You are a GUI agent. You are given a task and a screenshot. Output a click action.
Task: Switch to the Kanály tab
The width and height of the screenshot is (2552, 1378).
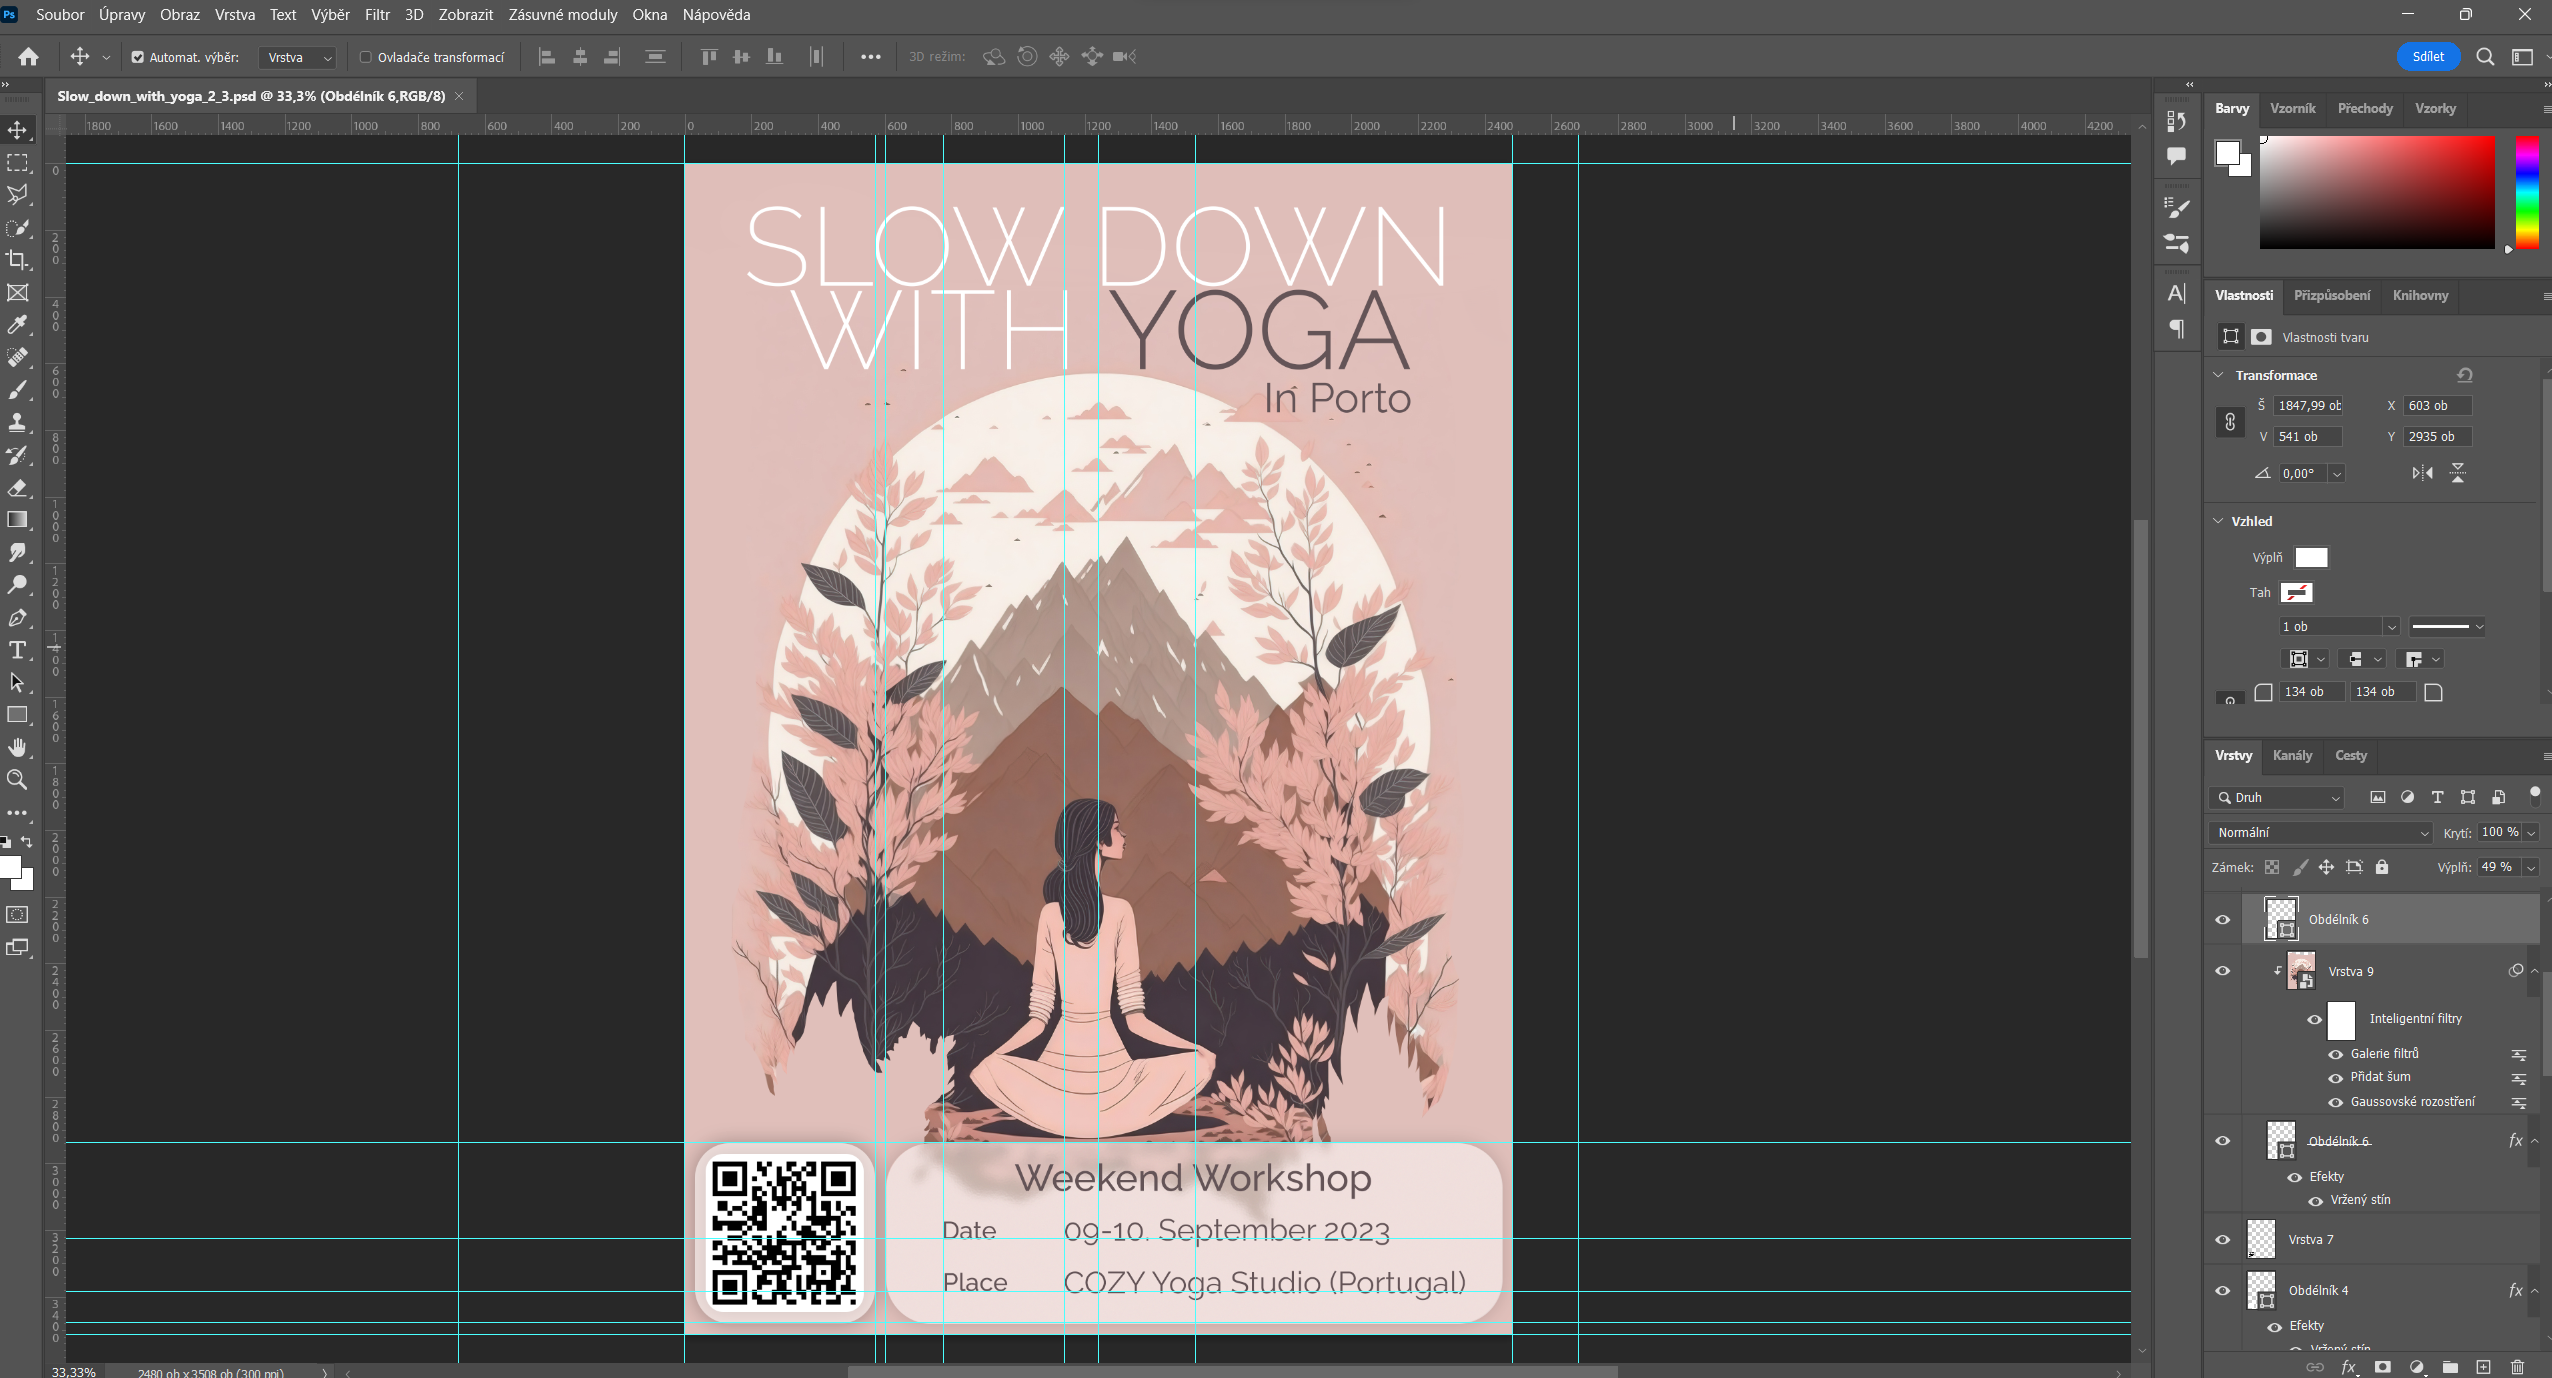(2291, 755)
